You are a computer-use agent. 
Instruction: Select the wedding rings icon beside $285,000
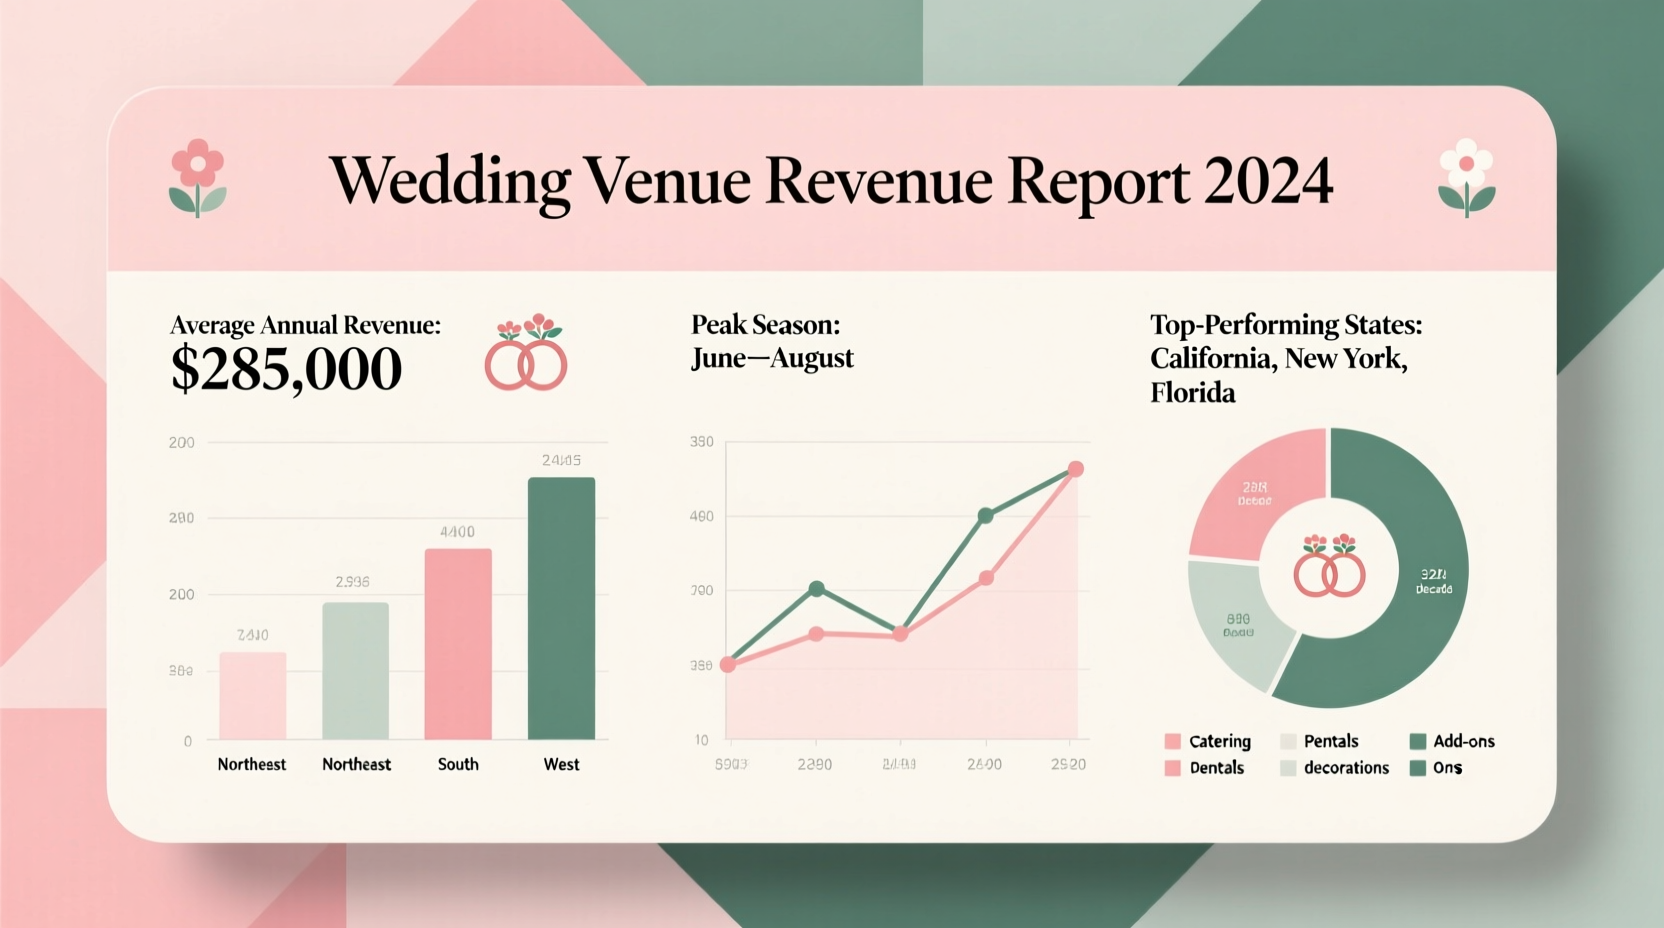point(527,363)
